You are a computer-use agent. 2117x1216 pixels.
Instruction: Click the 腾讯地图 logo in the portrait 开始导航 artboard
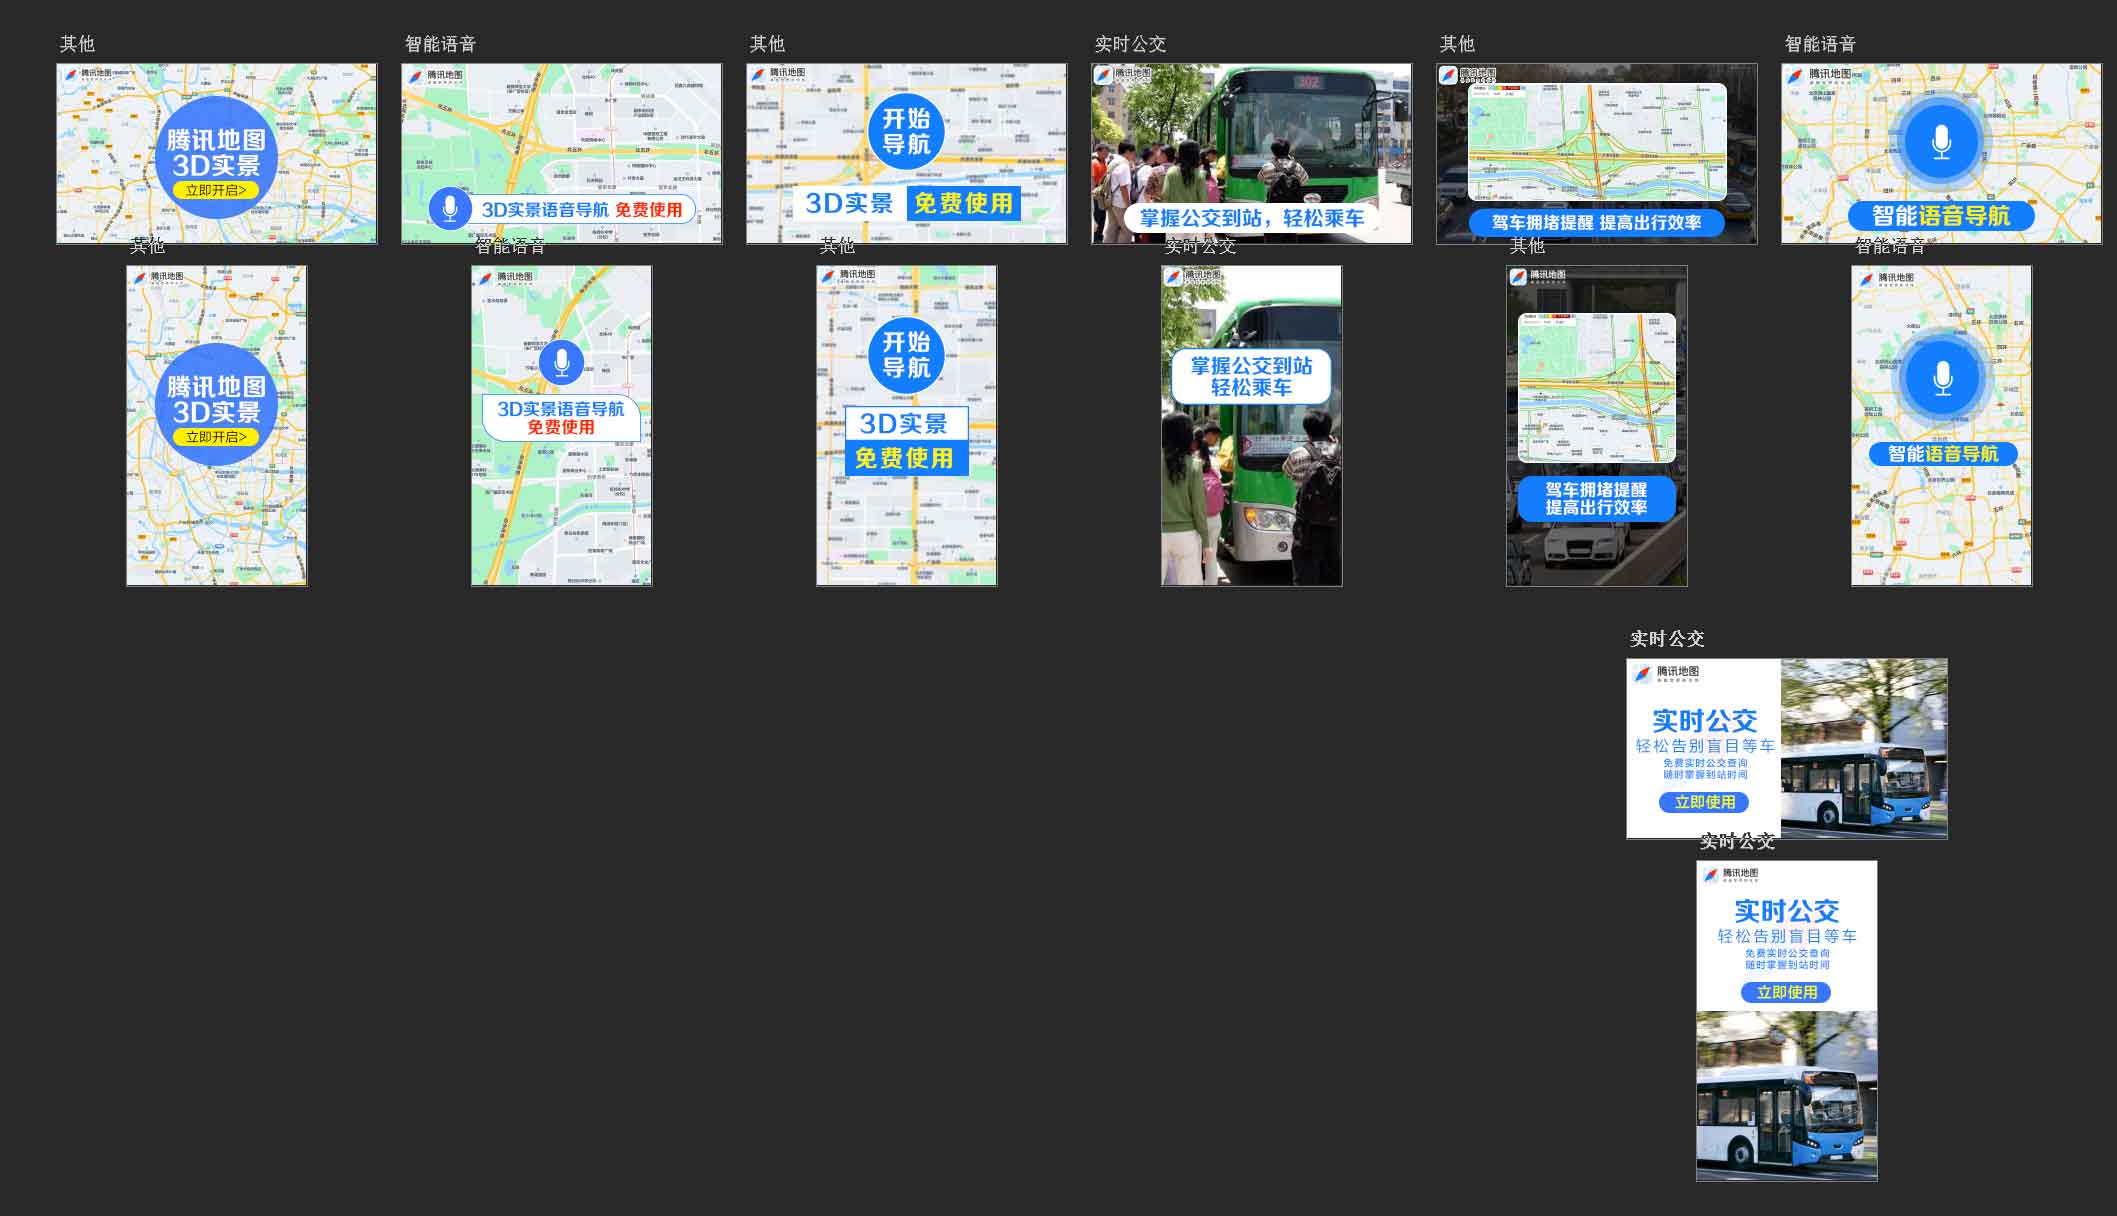848,276
